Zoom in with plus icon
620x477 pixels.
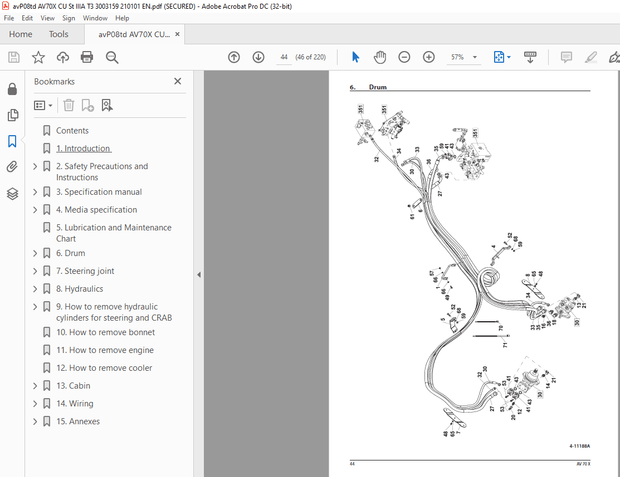tap(429, 57)
